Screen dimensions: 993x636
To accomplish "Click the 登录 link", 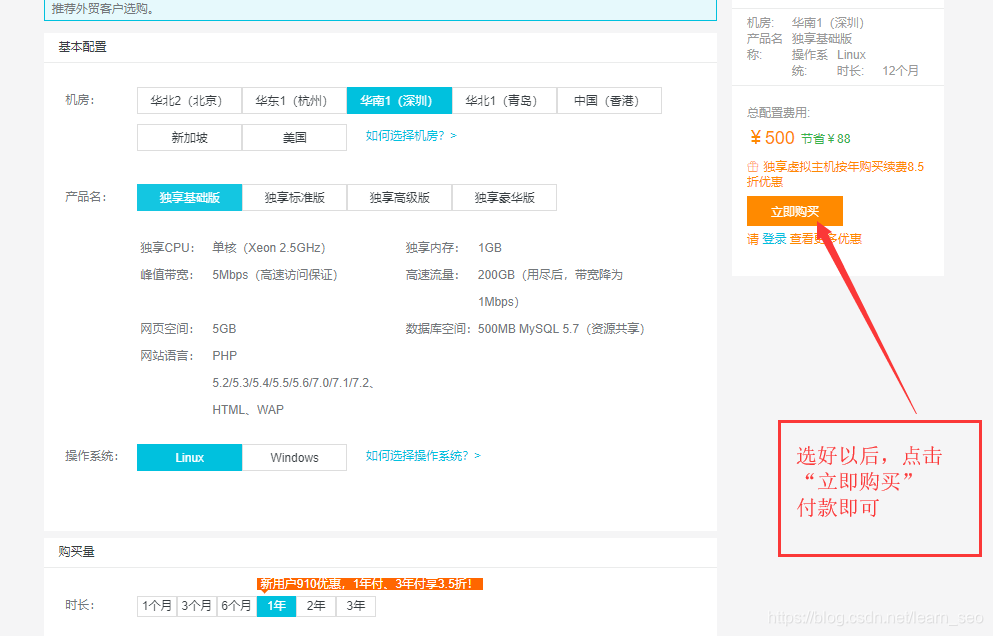I will 774,239.
